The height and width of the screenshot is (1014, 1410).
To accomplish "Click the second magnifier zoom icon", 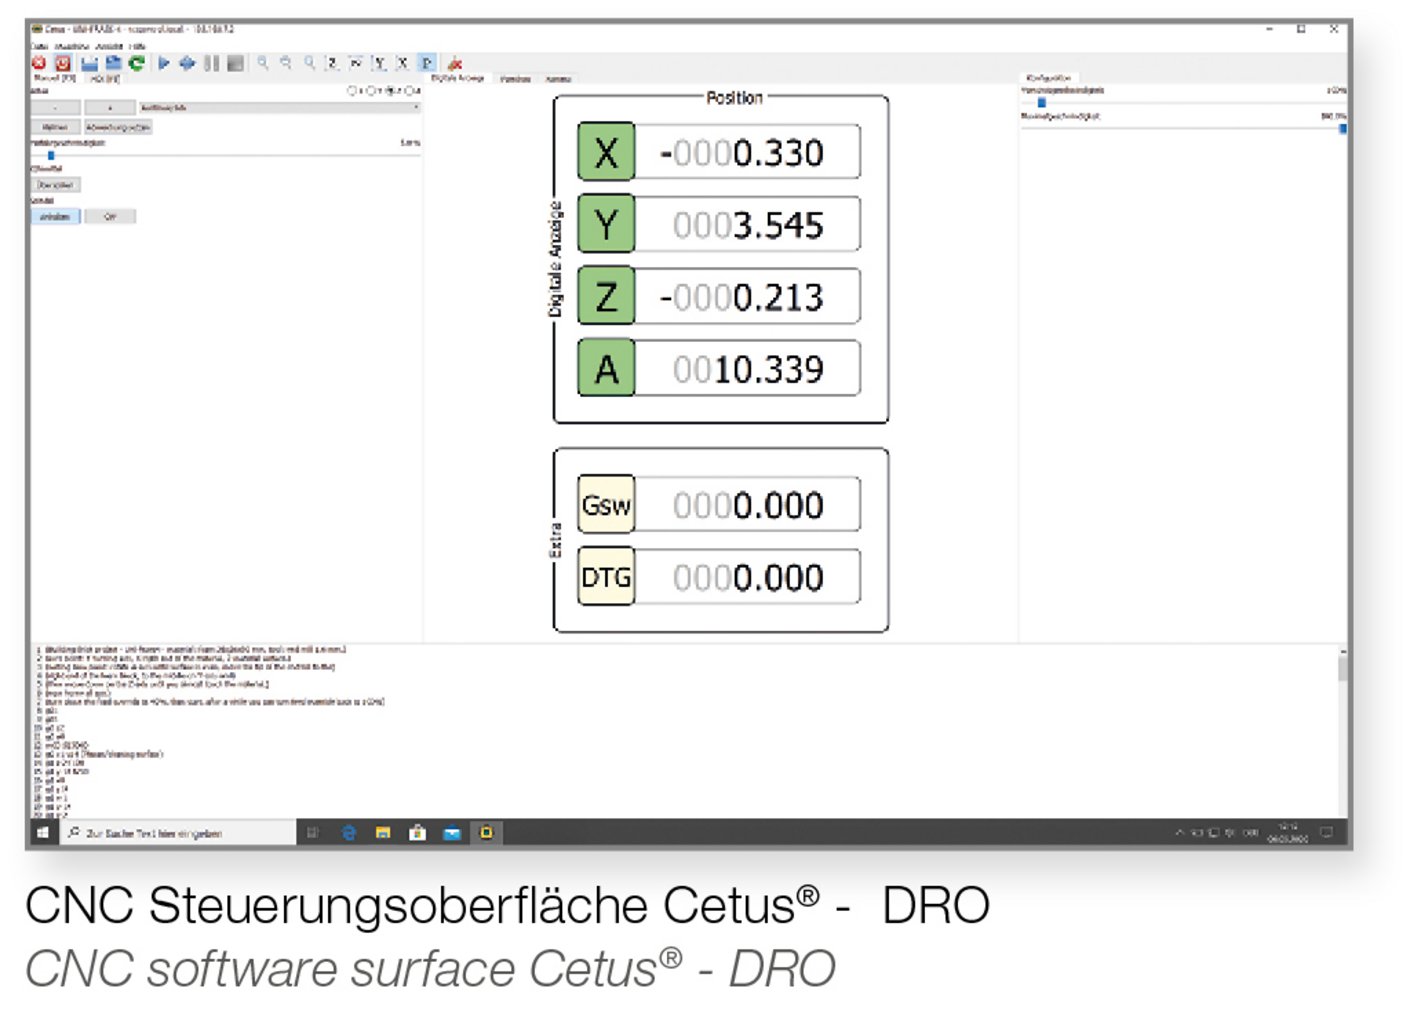I will 286,63.
